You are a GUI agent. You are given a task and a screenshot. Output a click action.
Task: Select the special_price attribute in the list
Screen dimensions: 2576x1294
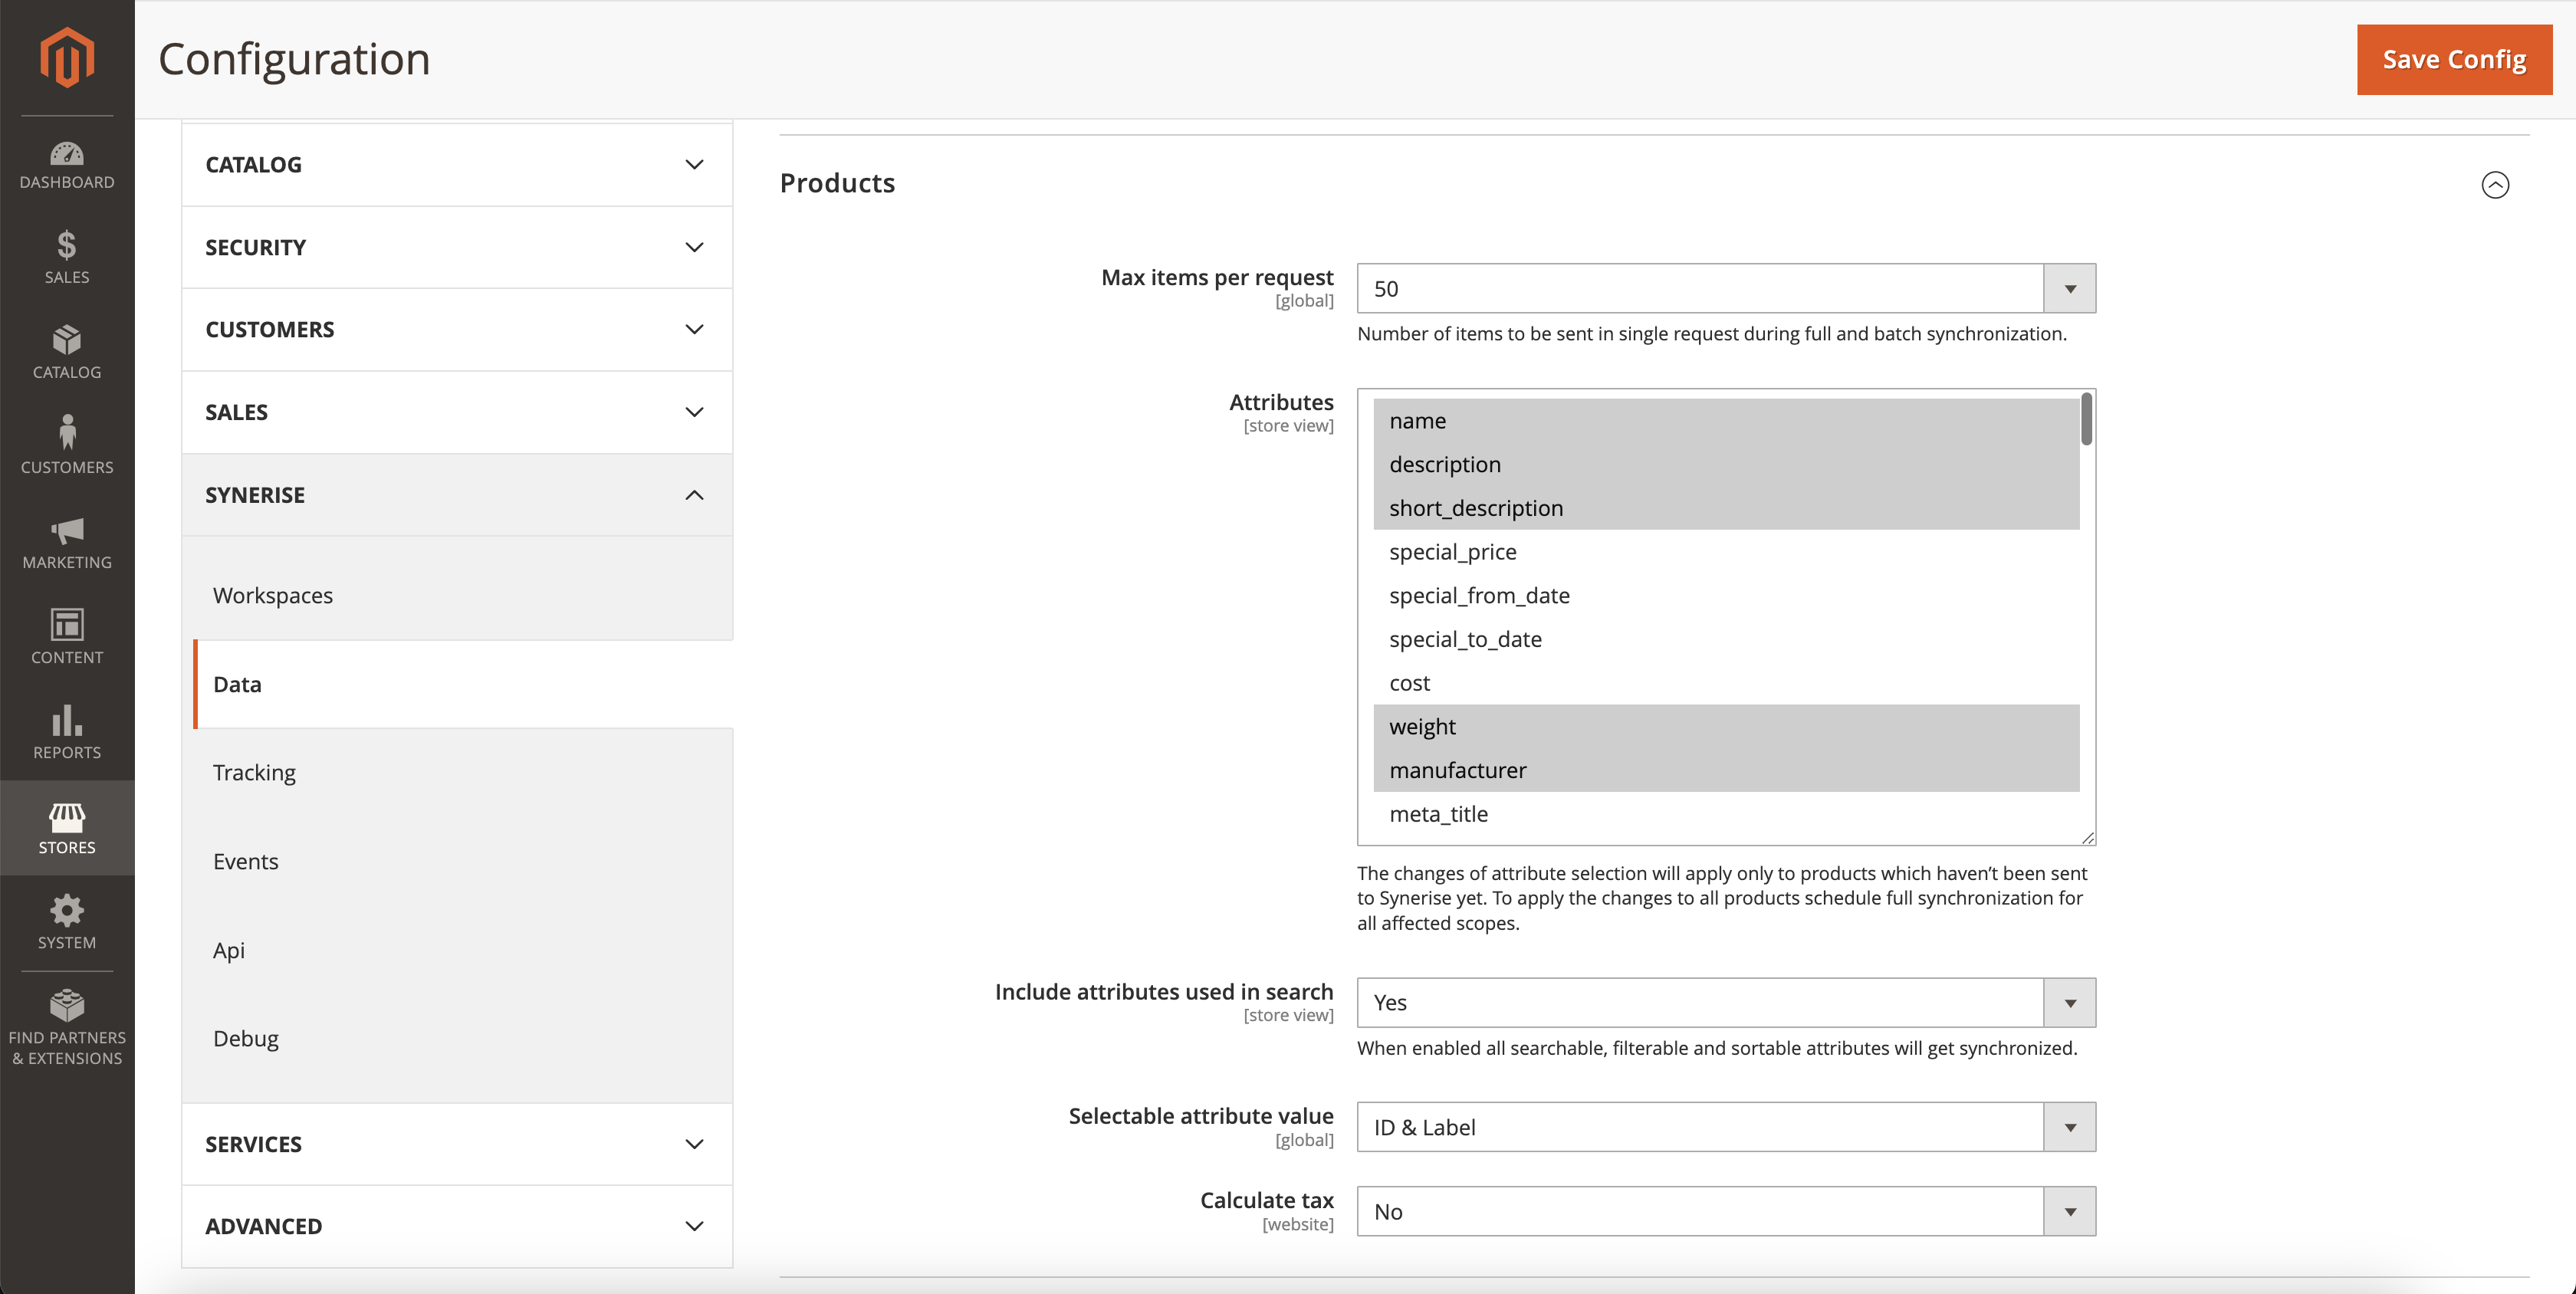coord(1452,551)
